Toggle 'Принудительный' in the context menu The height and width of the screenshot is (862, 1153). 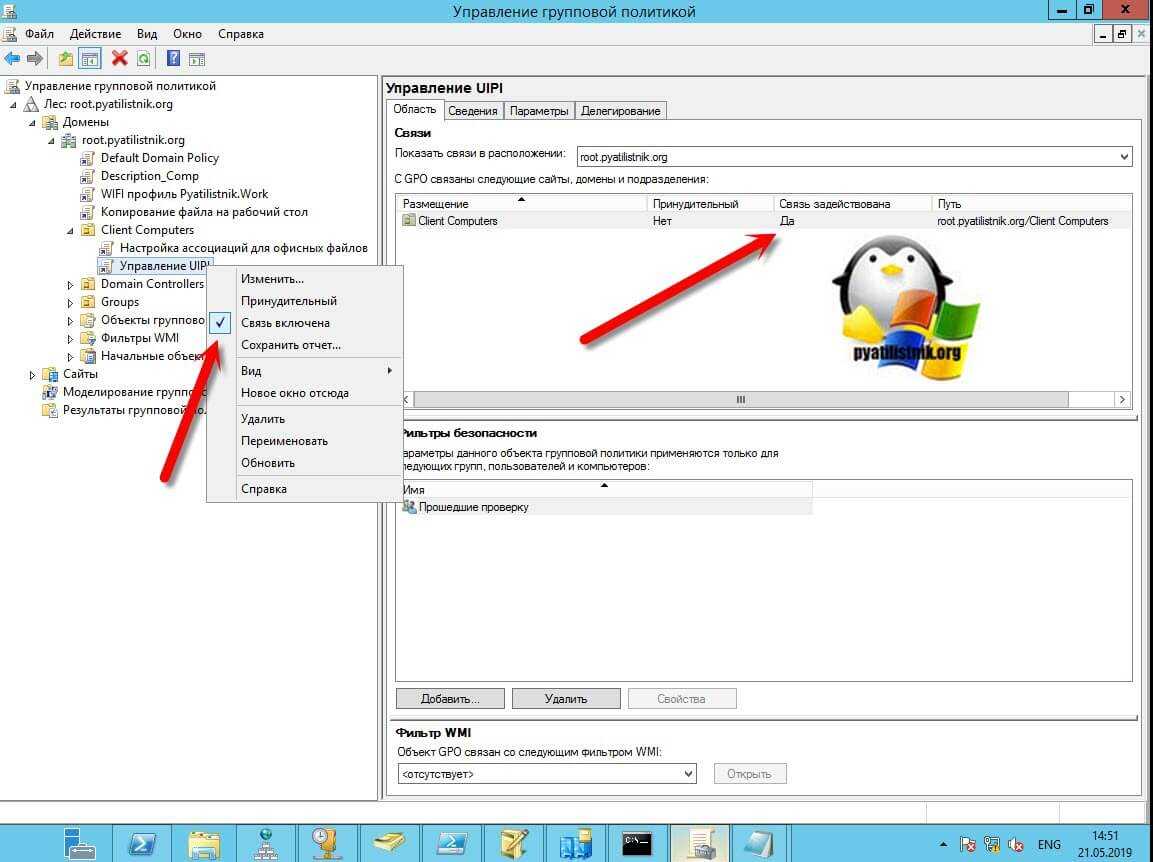(288, 301)
